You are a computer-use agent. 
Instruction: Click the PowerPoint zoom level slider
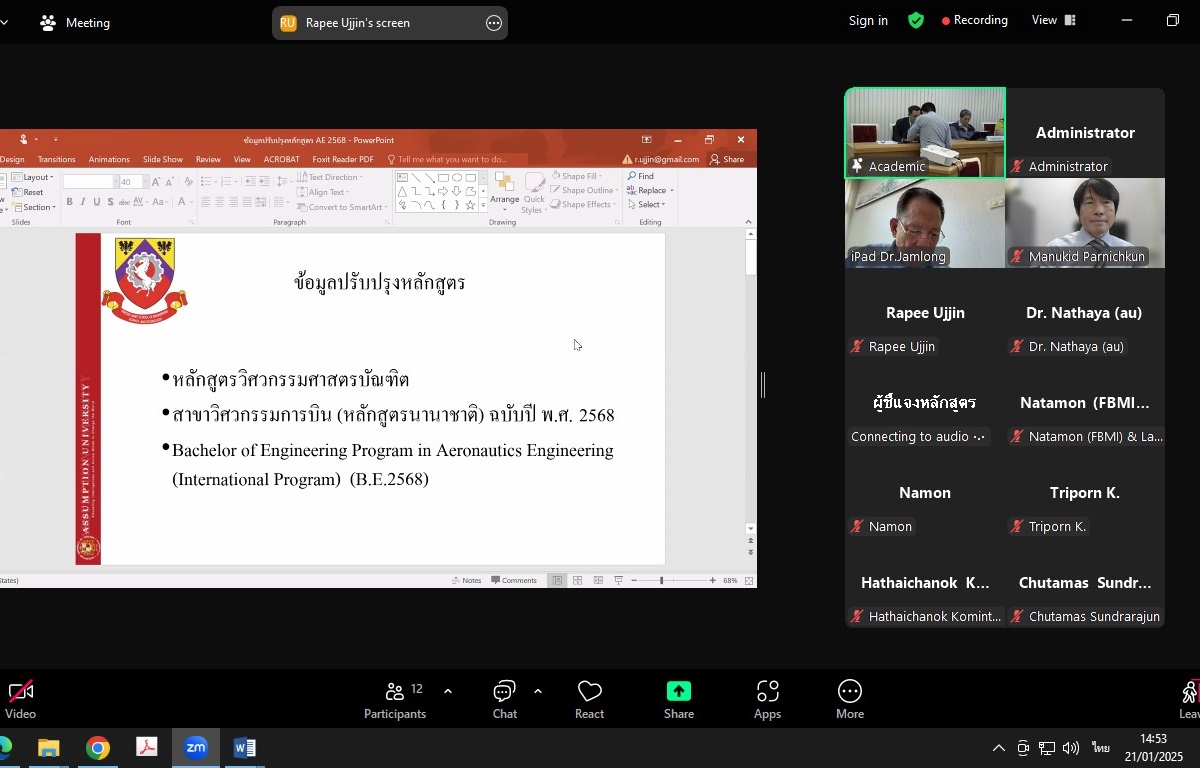(x=661, y=580)
